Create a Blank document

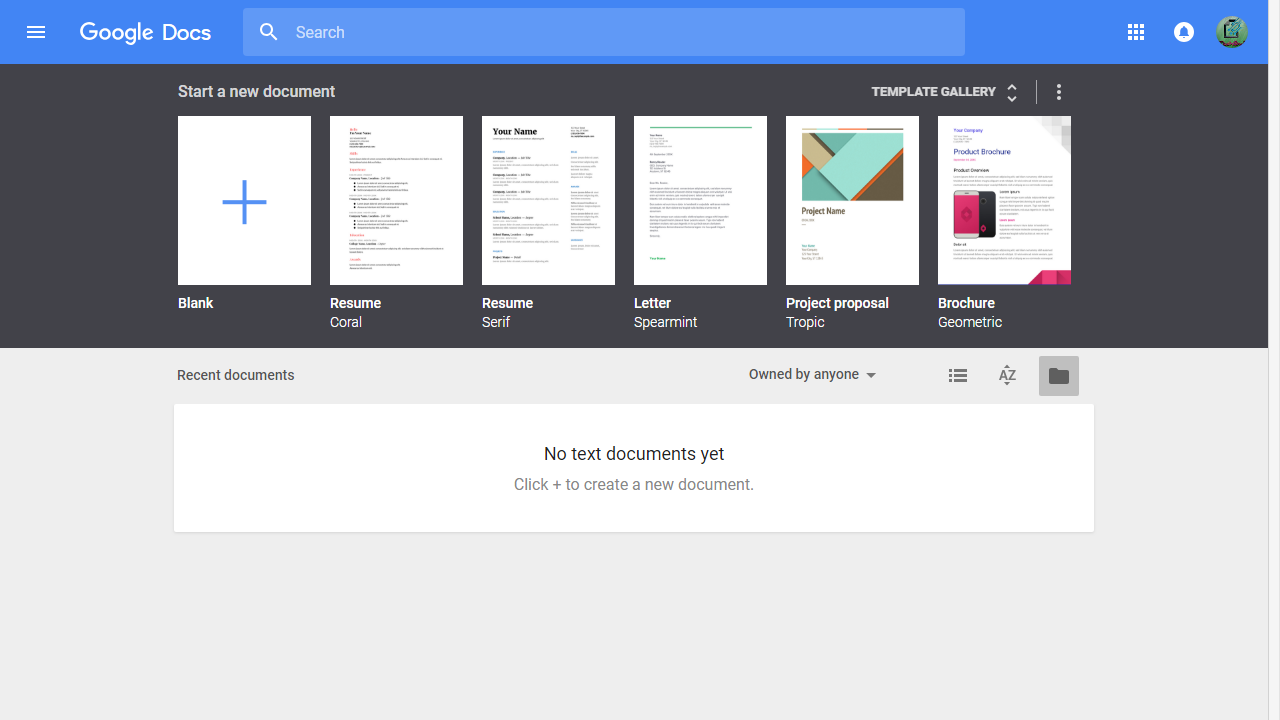(244, 200)
